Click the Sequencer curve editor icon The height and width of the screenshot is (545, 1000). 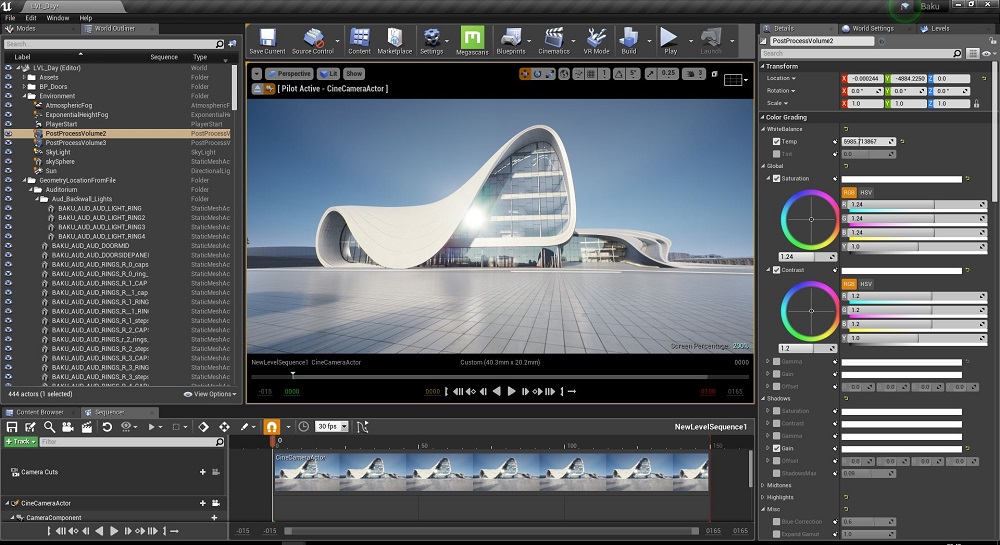tap(363, 426)
